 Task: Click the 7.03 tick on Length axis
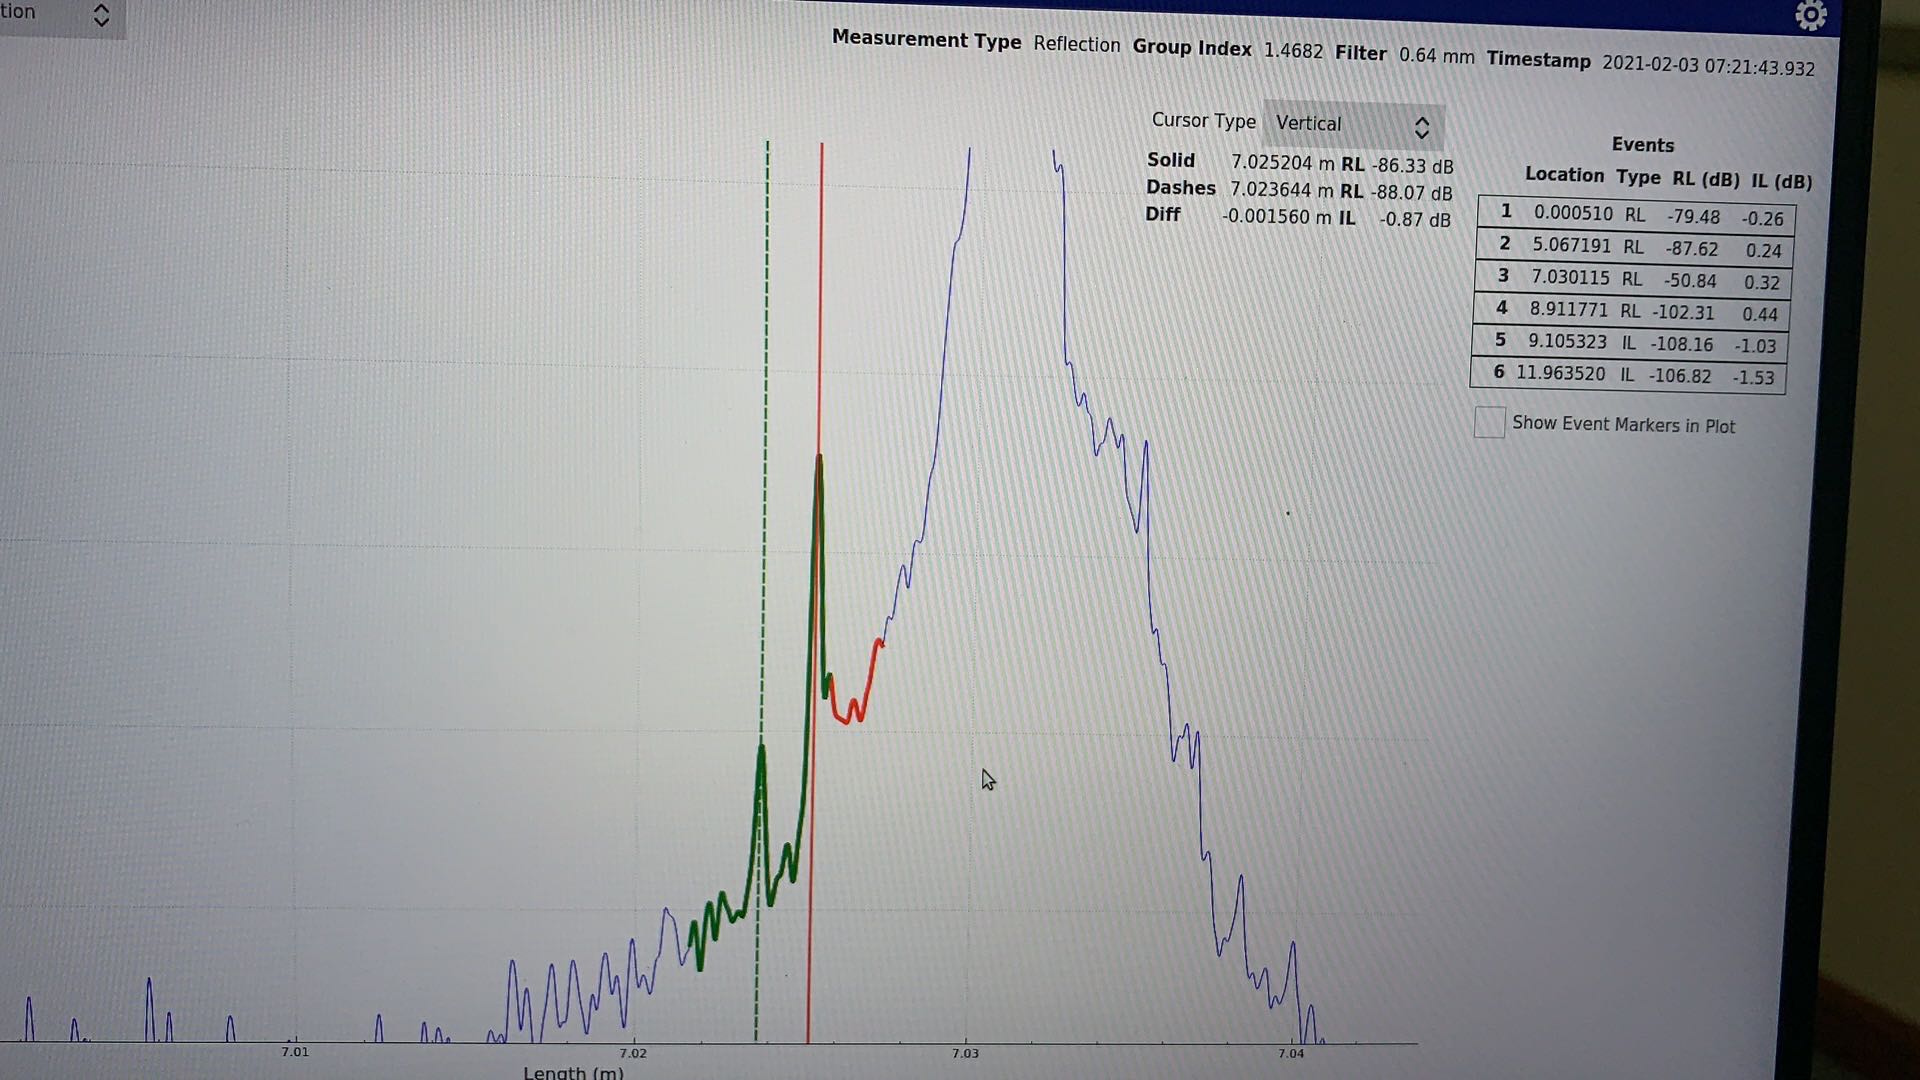[x=965, y=1053]
